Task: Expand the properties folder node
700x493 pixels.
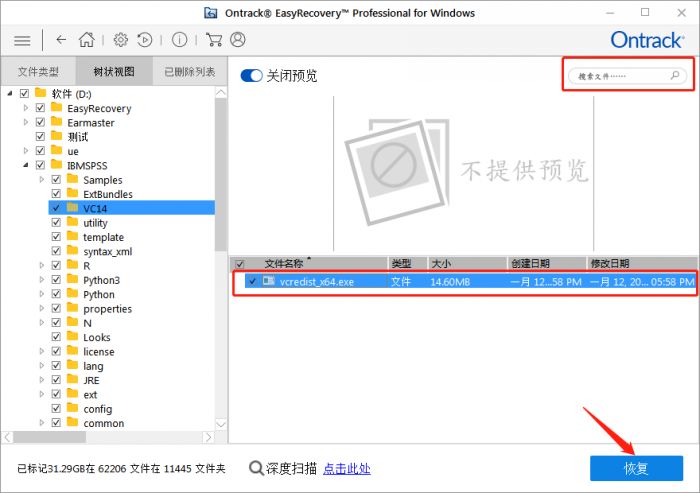Action: point(42,308)
